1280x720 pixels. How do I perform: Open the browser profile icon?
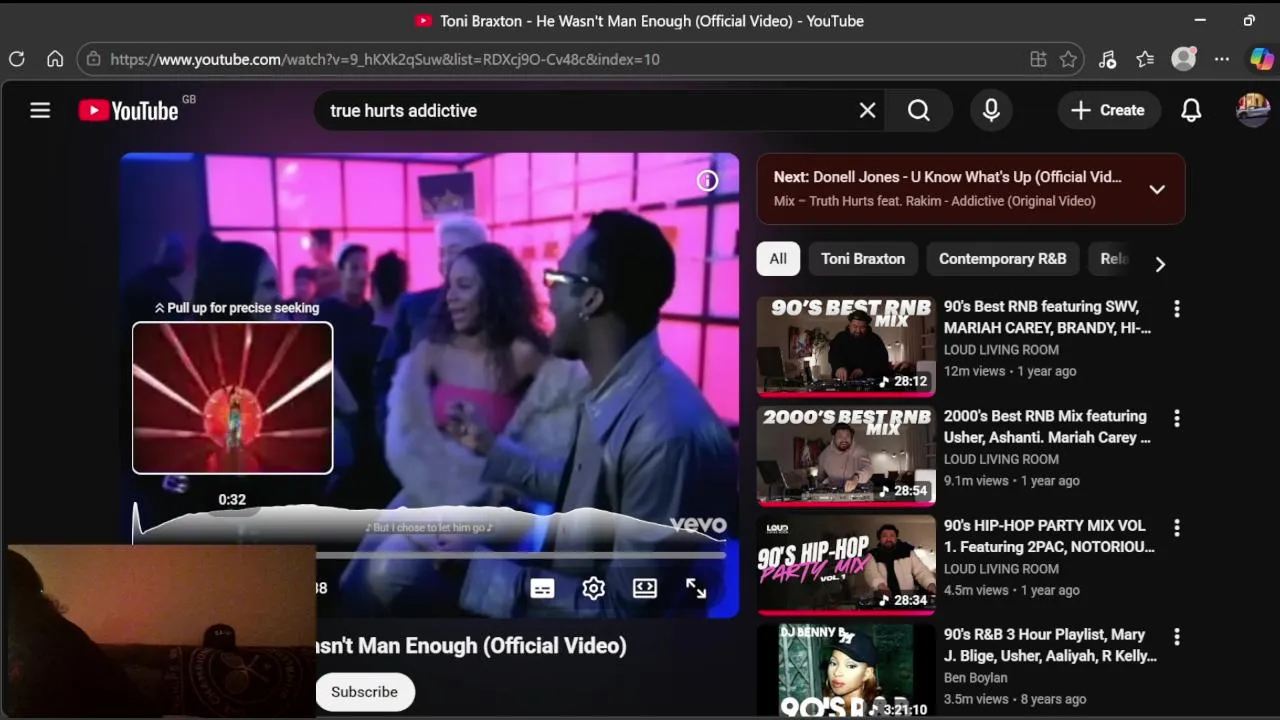pyautogui.click(x=1184, y=59)
